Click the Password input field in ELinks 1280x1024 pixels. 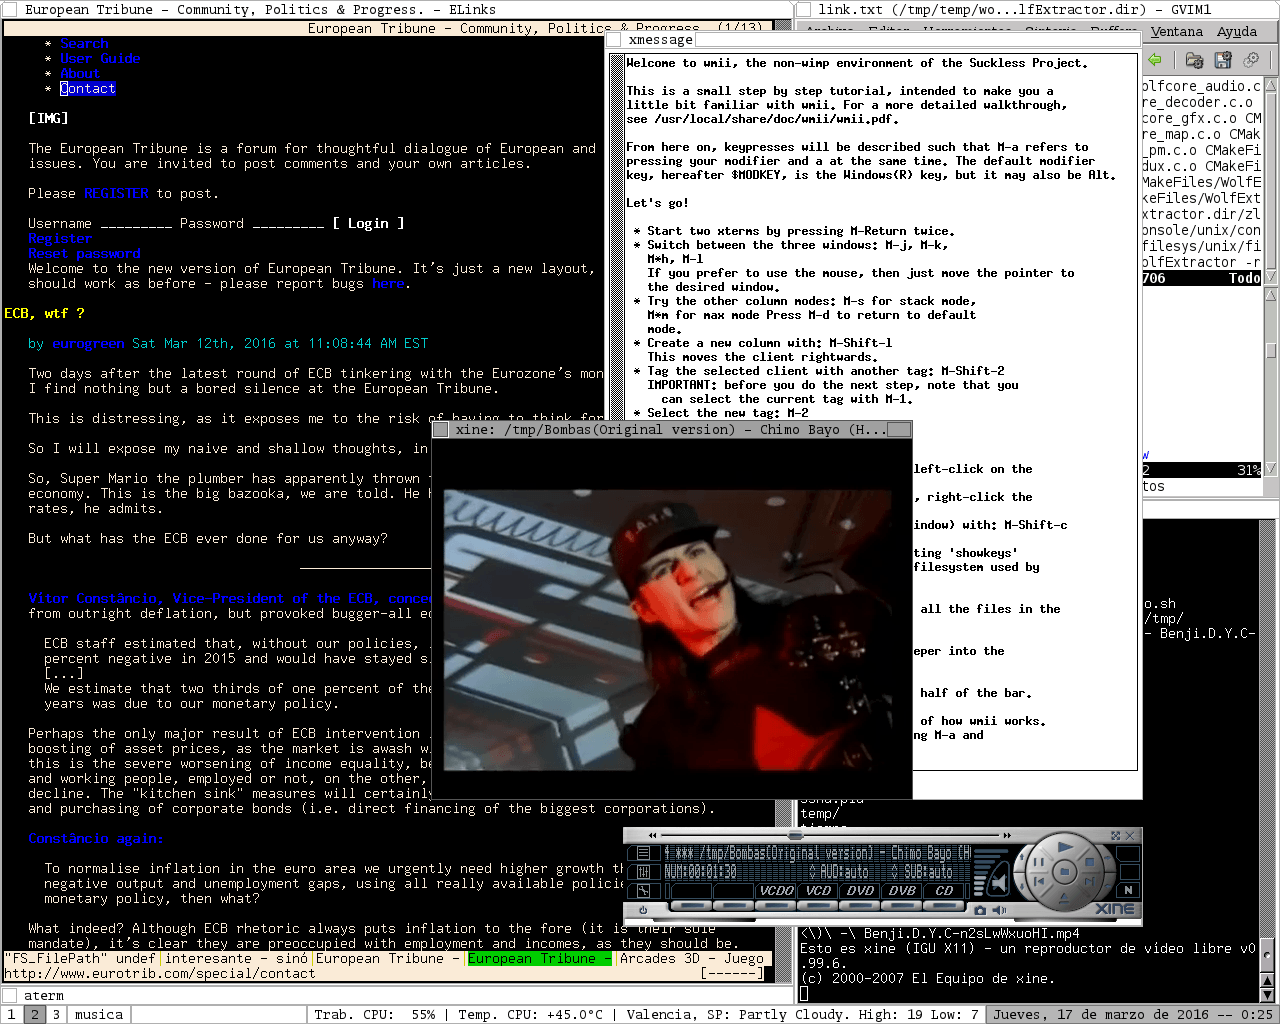pyautogui.click(x=288, y=224)
